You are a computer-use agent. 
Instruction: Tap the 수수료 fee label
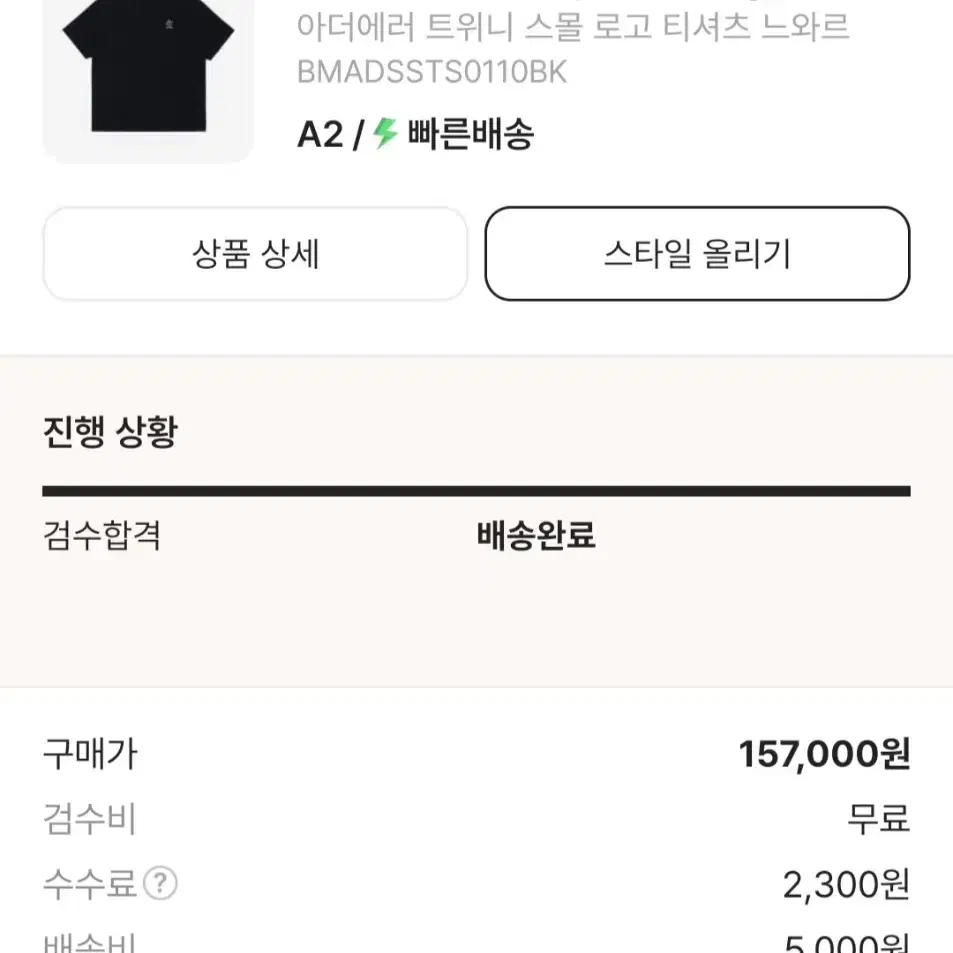click(x=89, y=884)
